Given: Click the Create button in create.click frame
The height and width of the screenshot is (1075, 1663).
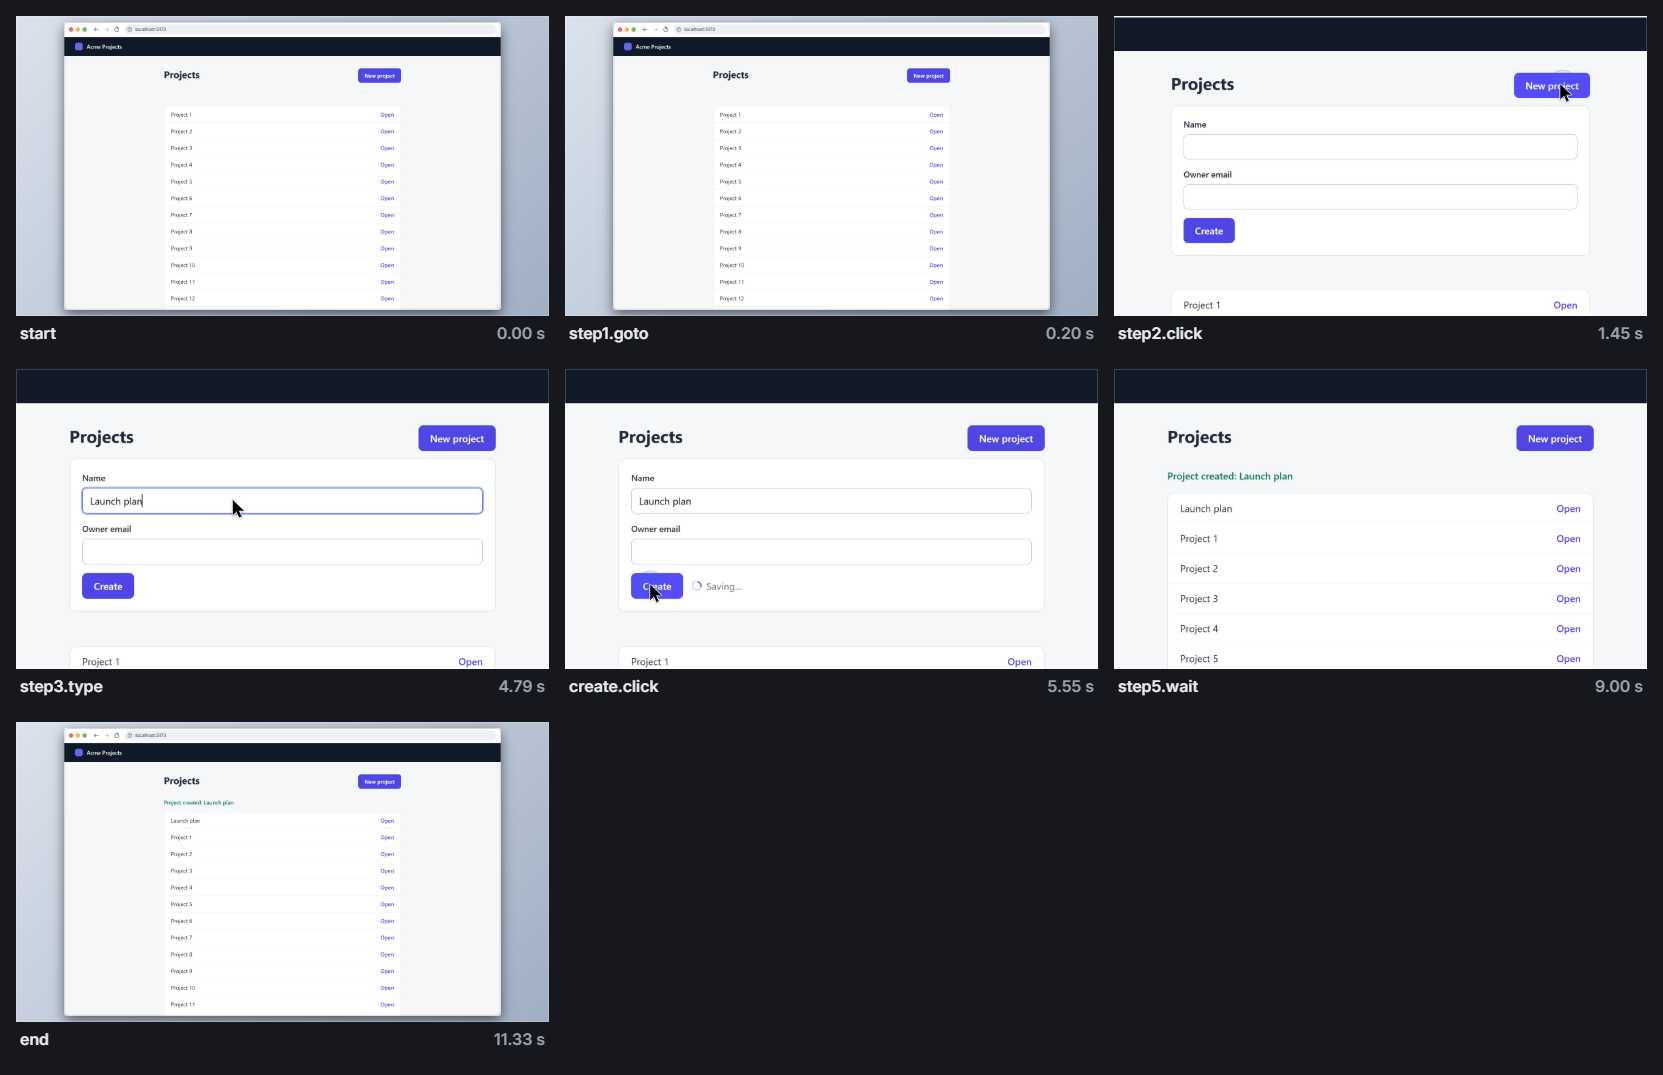Looking at the screenshot, I should (657, 586).
